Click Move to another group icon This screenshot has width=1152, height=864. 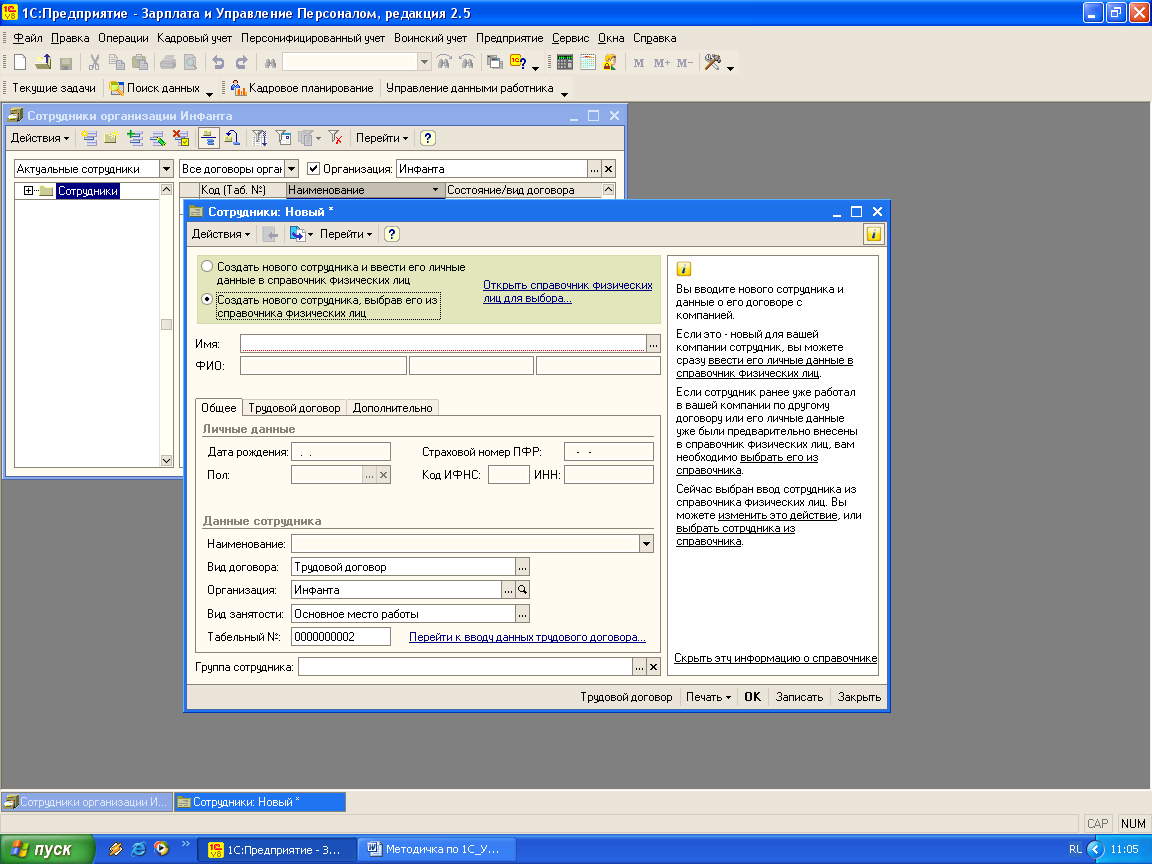(232, 137)
